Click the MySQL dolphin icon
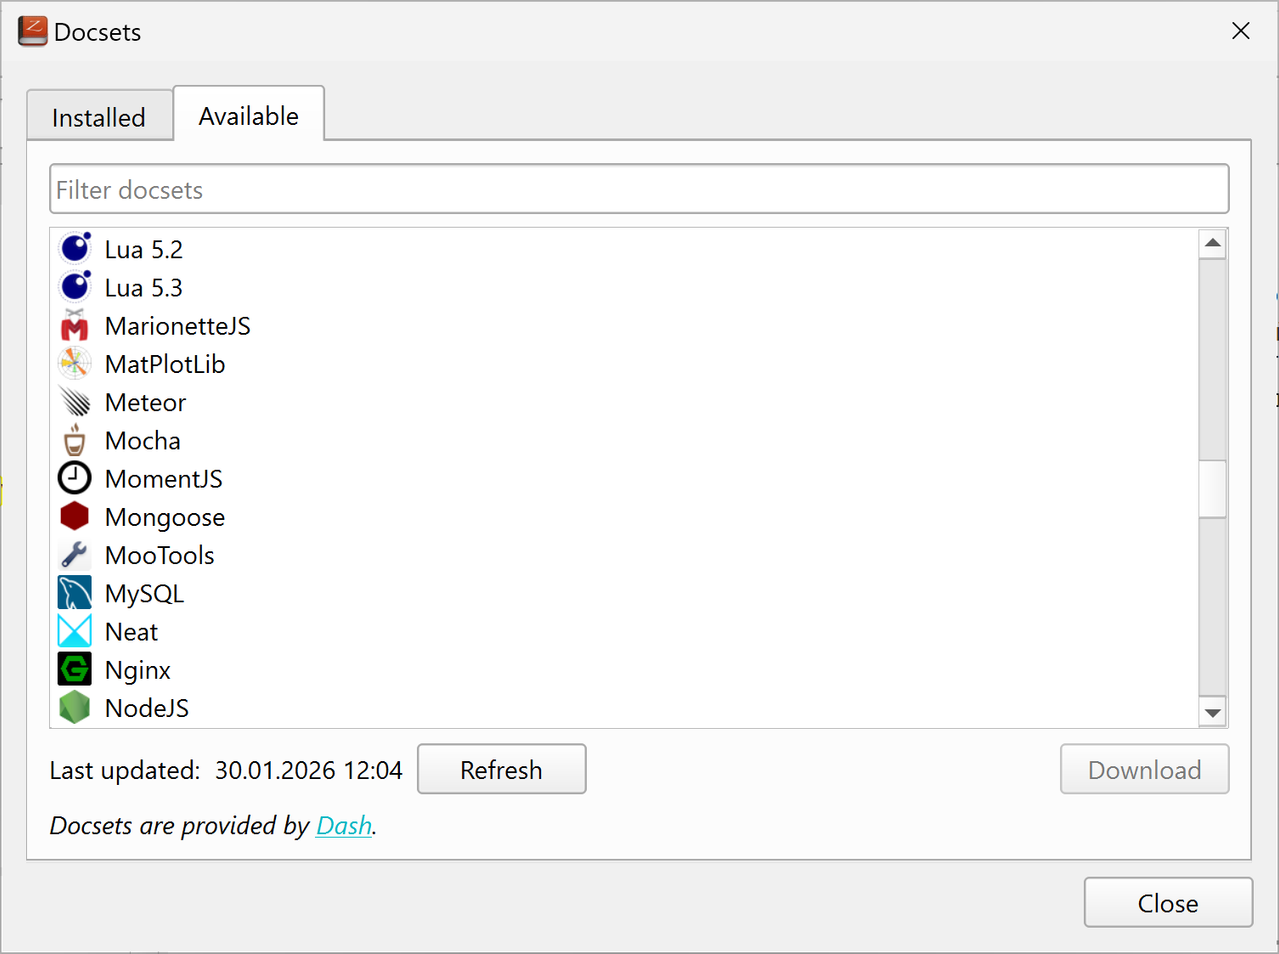This screenshot has height=954, width=1279. (x=75, y=592)
